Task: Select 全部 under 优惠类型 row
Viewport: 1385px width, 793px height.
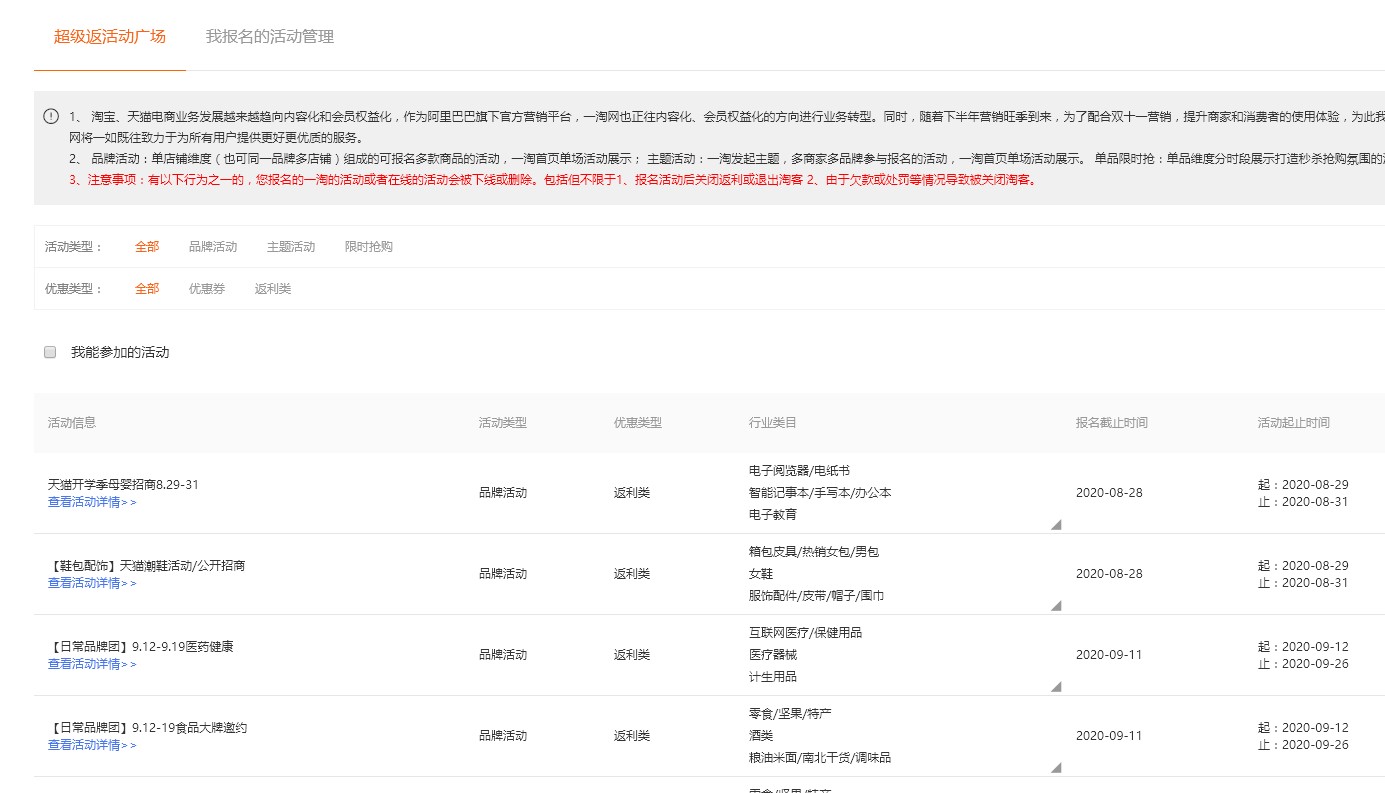Action: (147, 288)
